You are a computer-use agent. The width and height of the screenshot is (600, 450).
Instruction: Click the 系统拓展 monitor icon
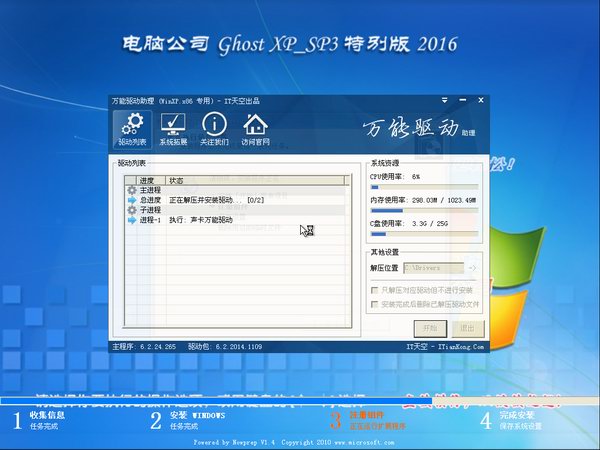click(173, 130)
